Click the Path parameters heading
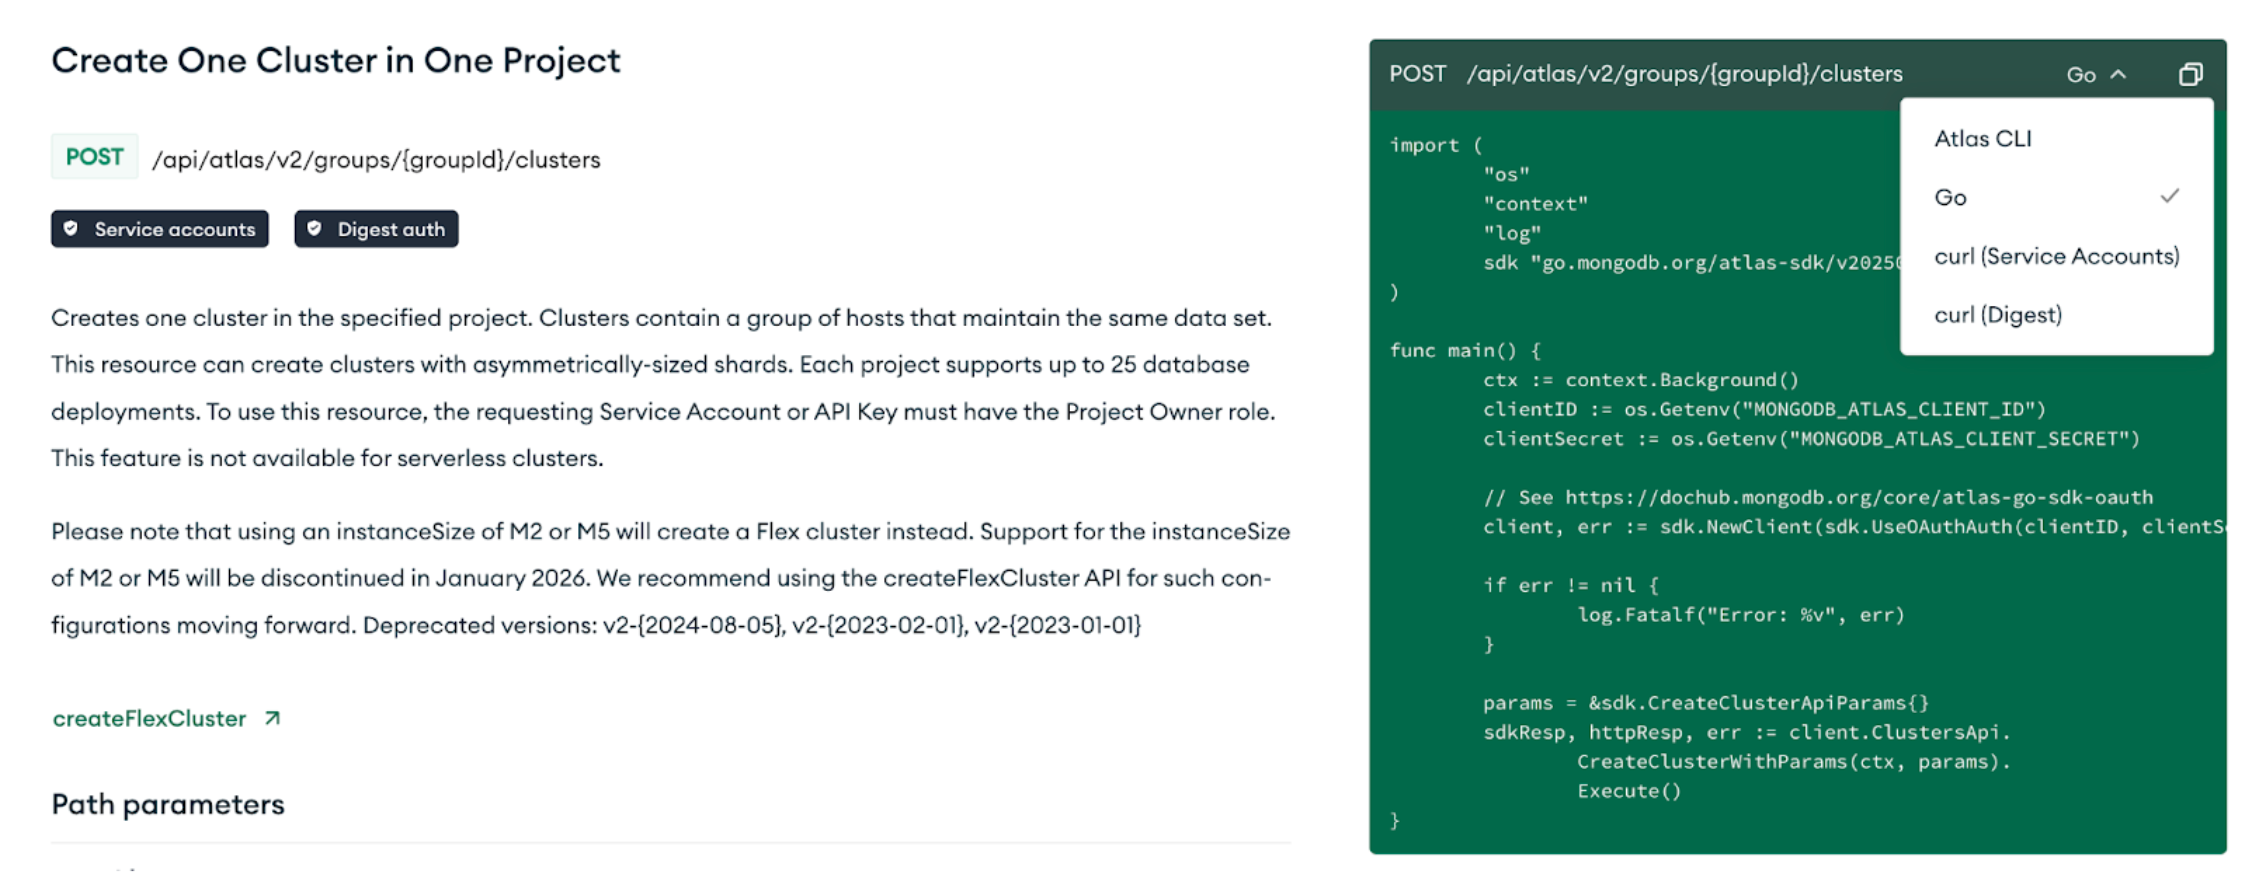 [x=168, y=804]
